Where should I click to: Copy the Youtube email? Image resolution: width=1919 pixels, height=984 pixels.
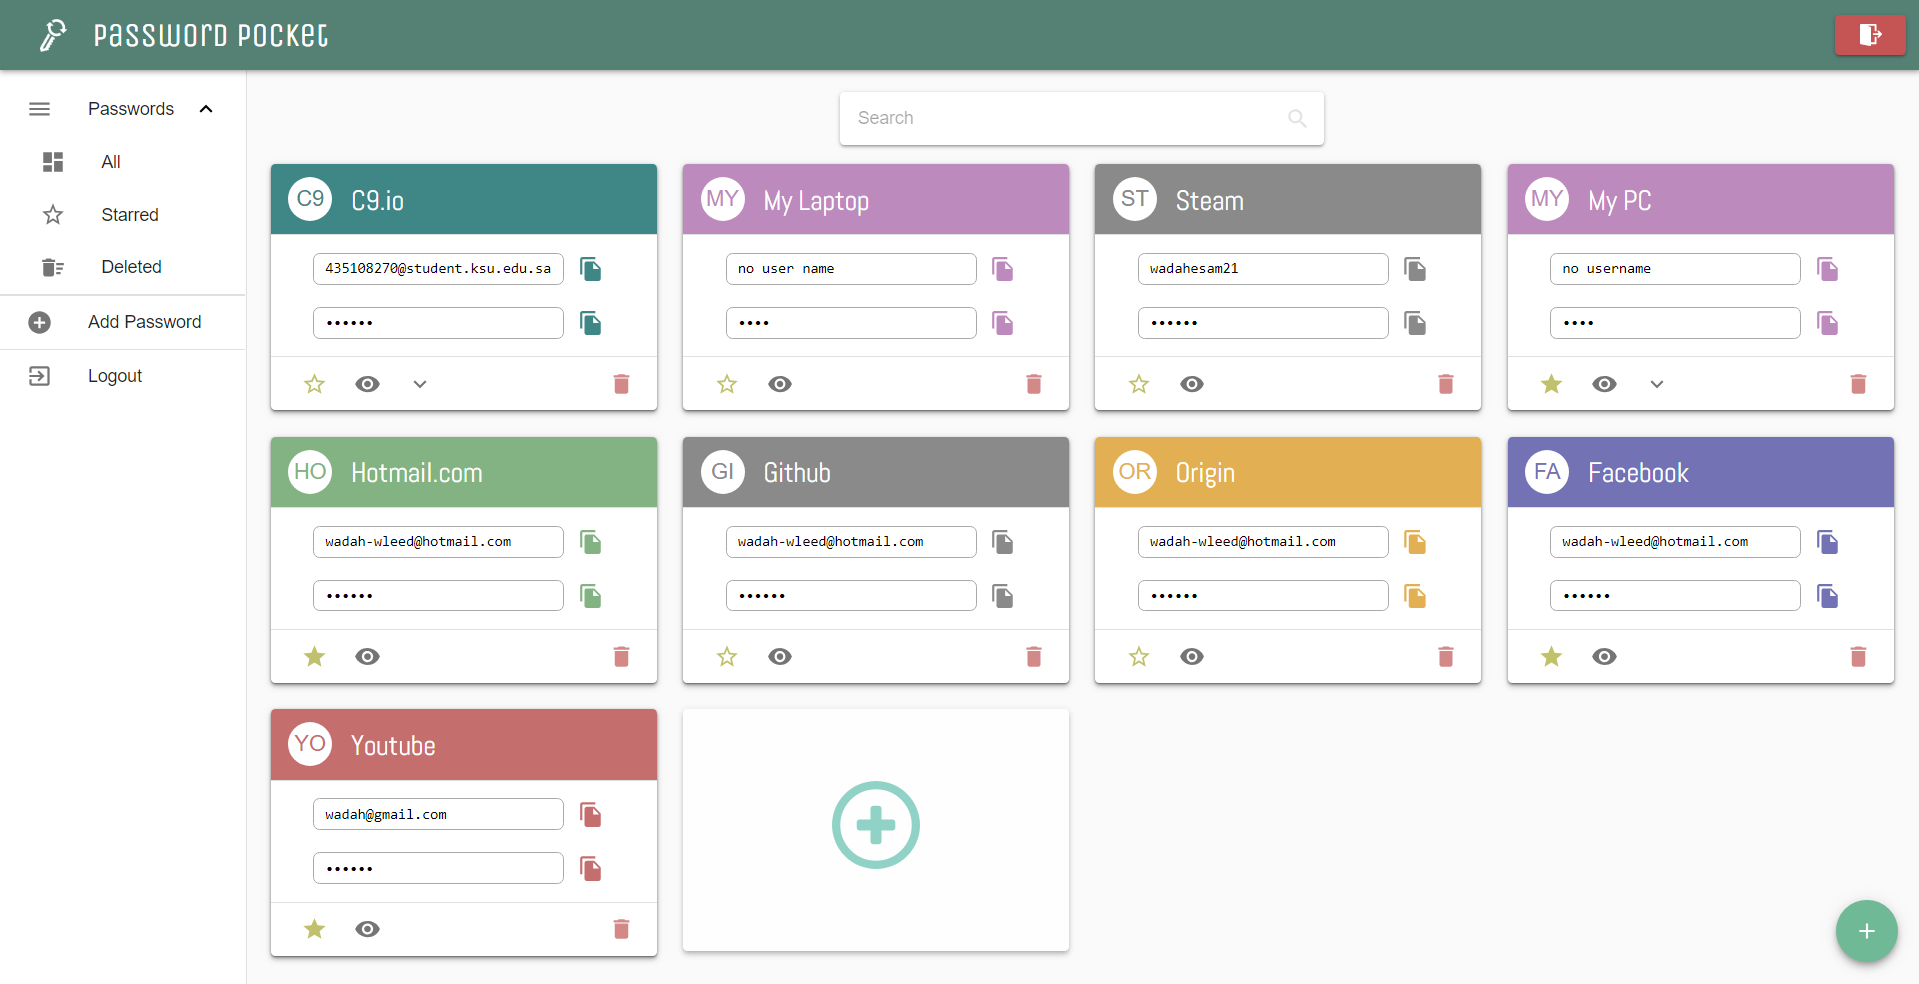(x=591, y=815)
